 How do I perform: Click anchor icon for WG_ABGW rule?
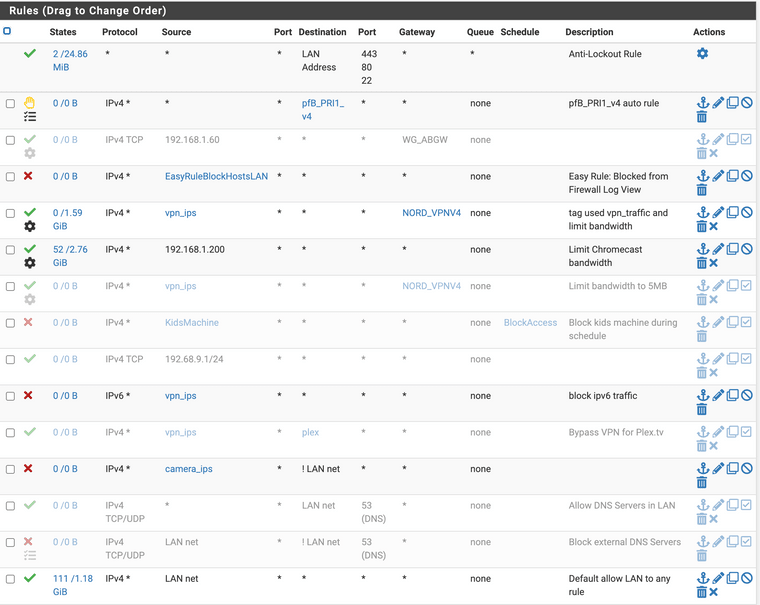(x=703, y=139)
